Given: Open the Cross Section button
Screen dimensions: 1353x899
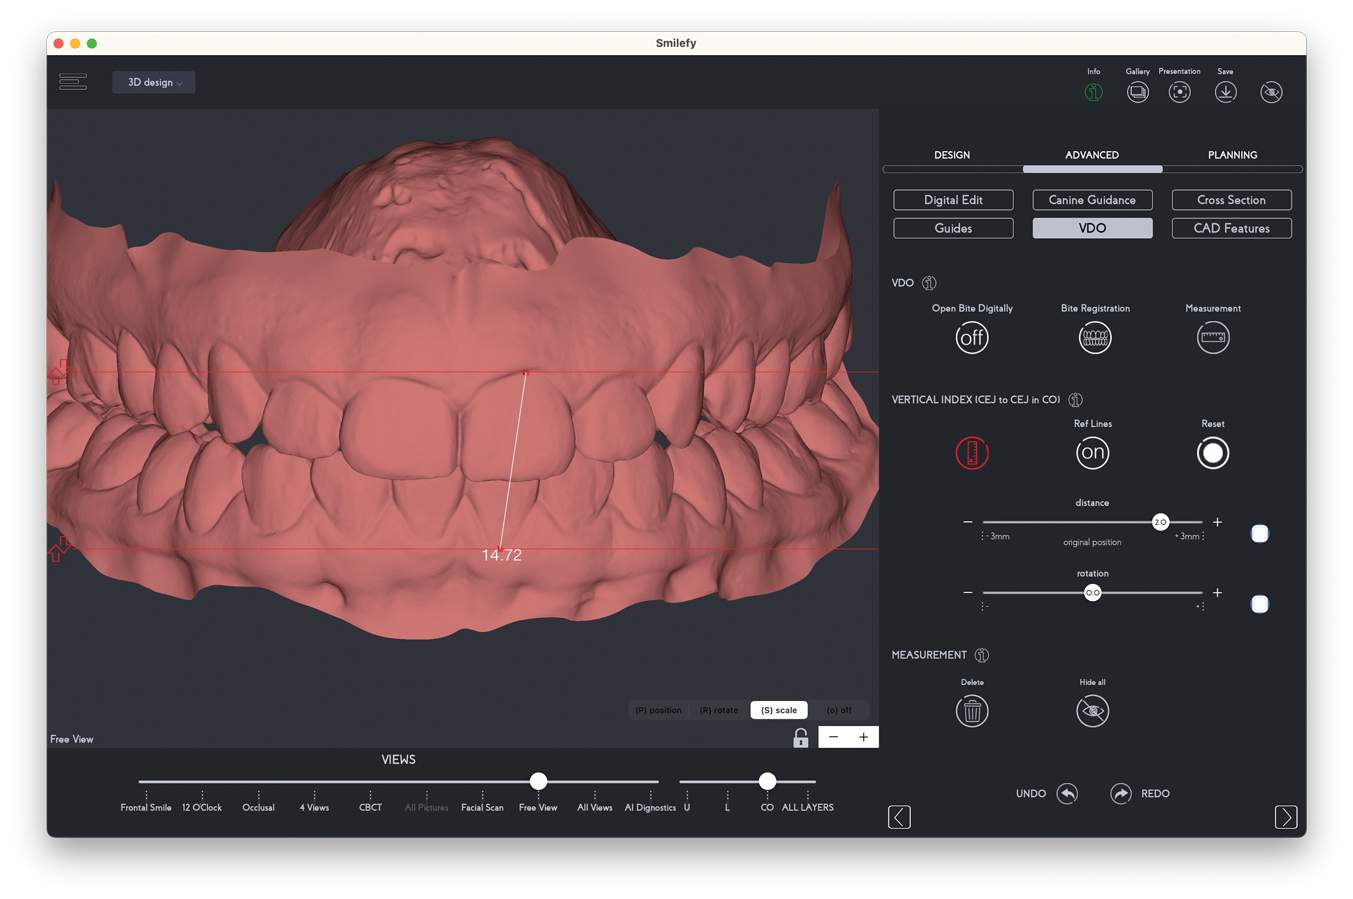Looking at the screenshot, I should pyautogui.click(x=1231, y=200).
